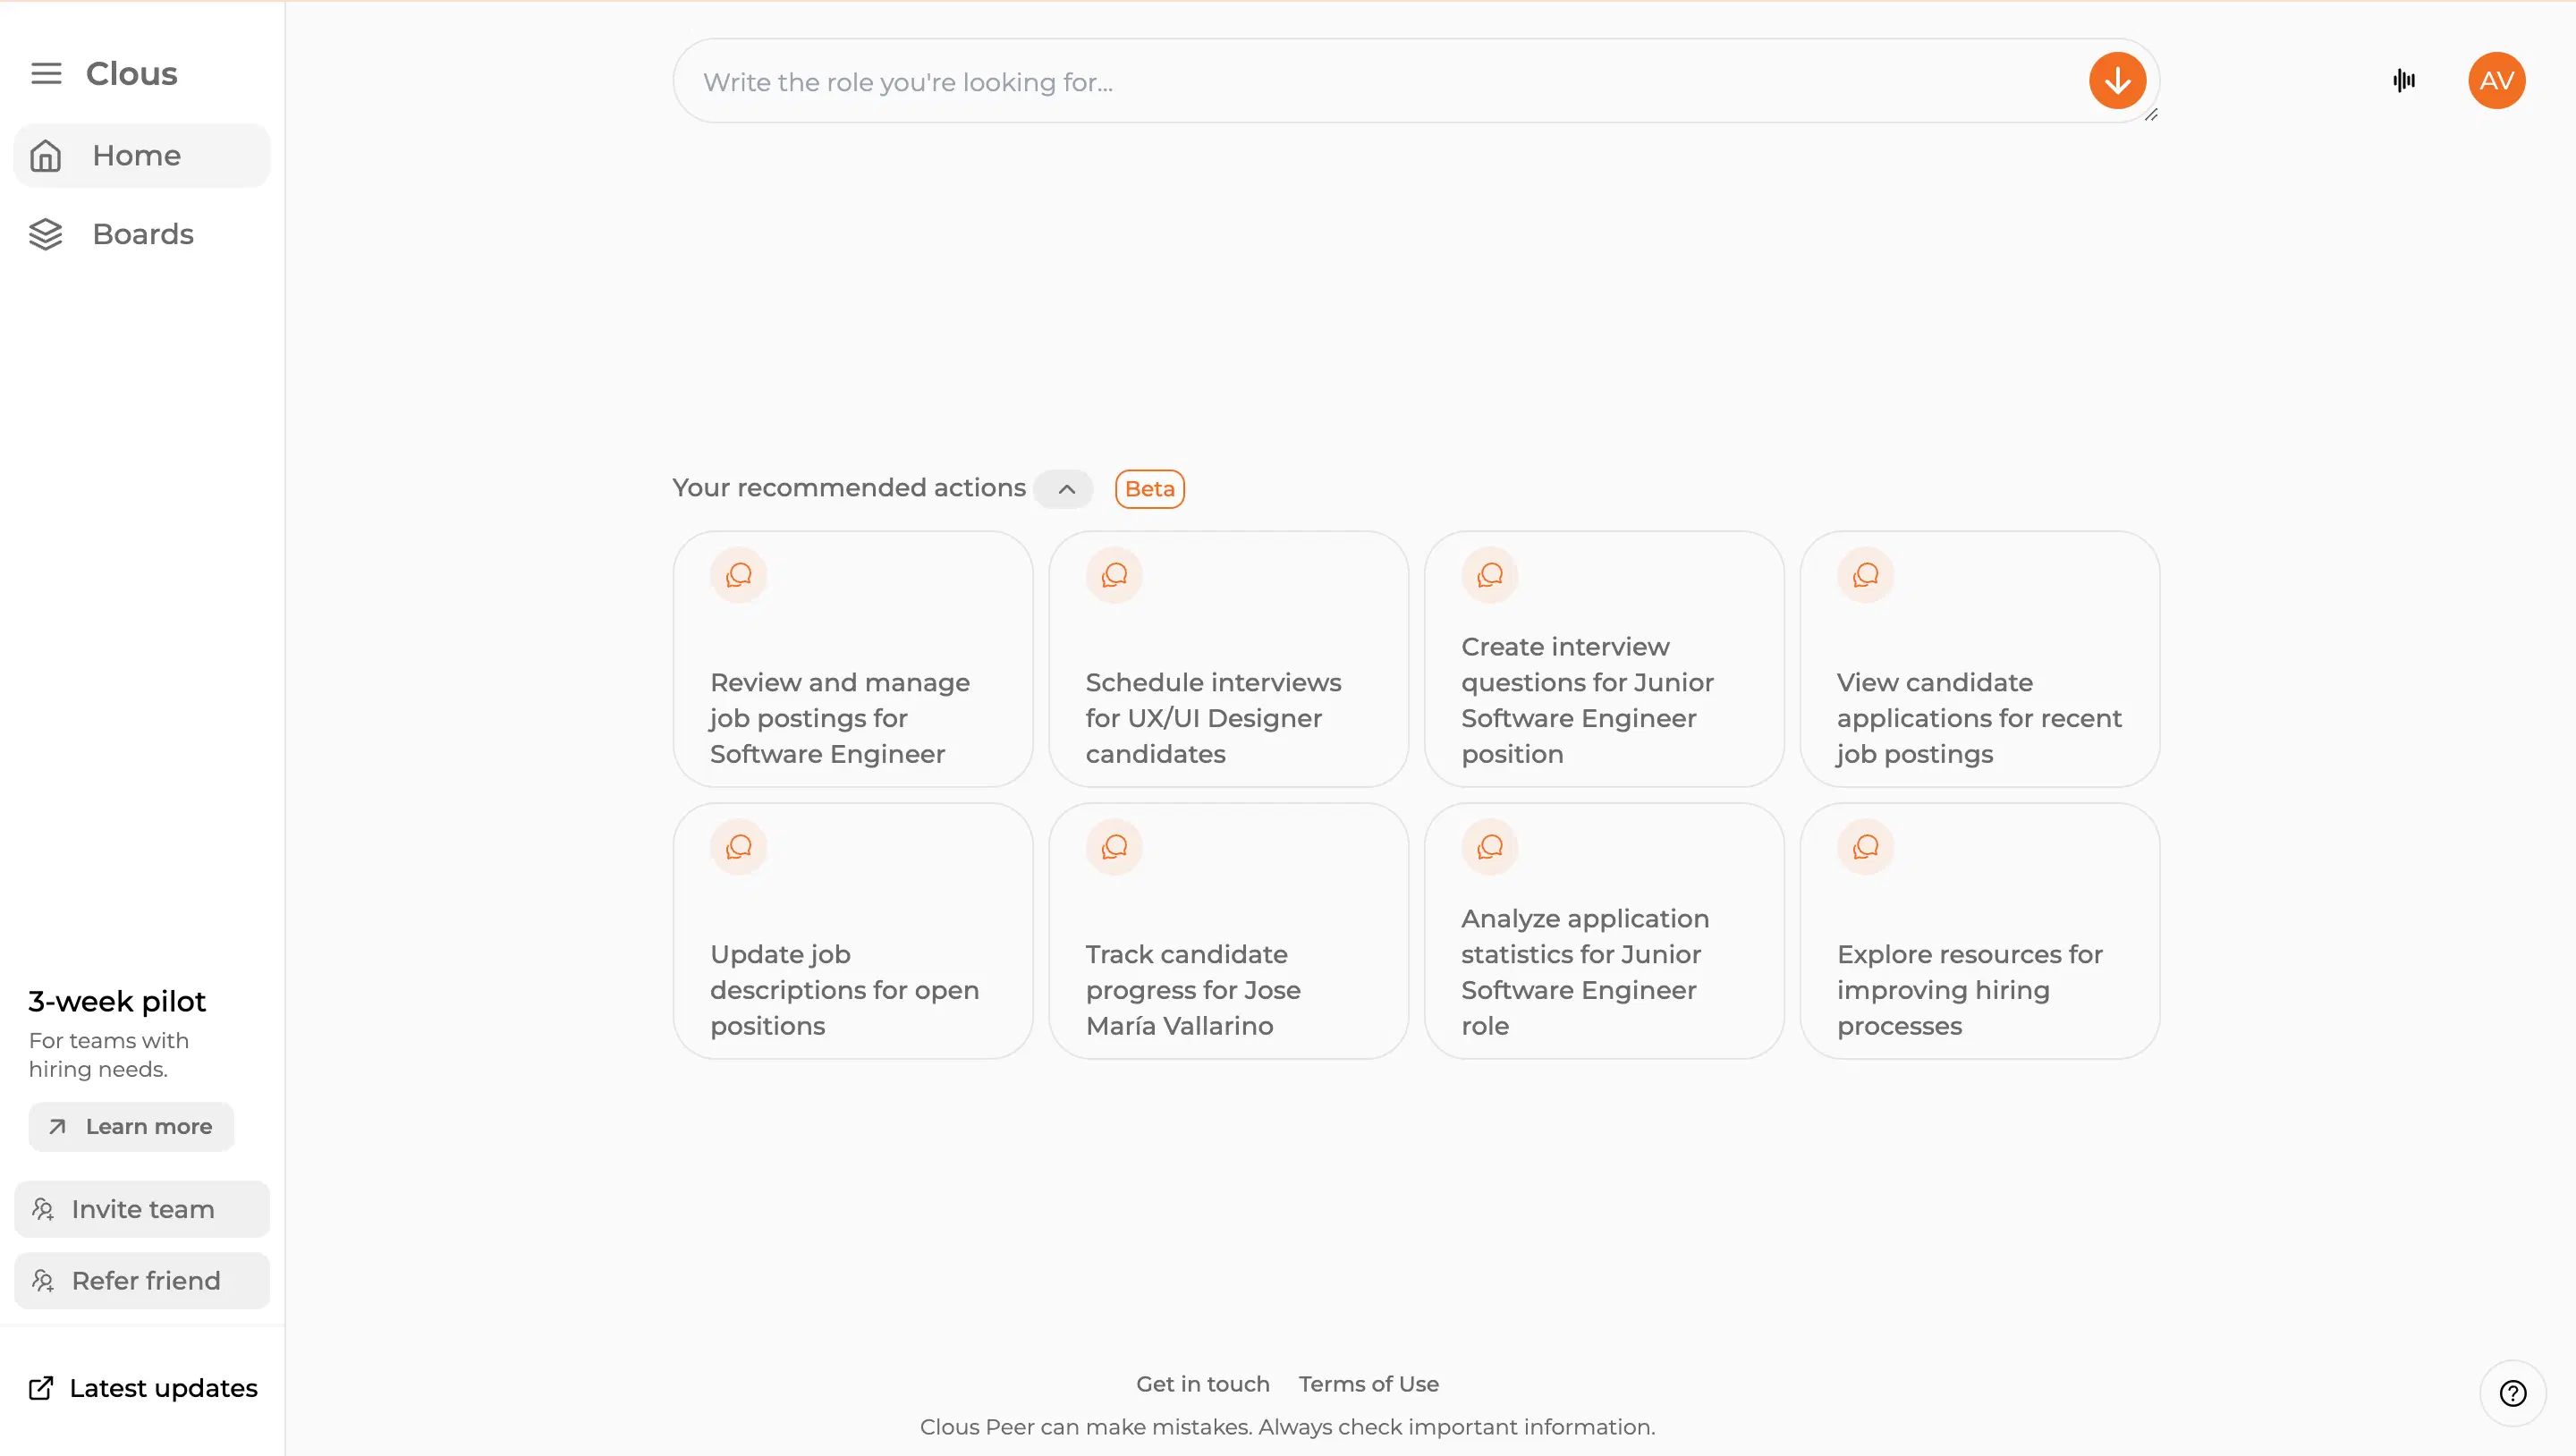Screen dimensions: 2576x1456
Task: Click the Learn more button
Action: pos(131,1127)
